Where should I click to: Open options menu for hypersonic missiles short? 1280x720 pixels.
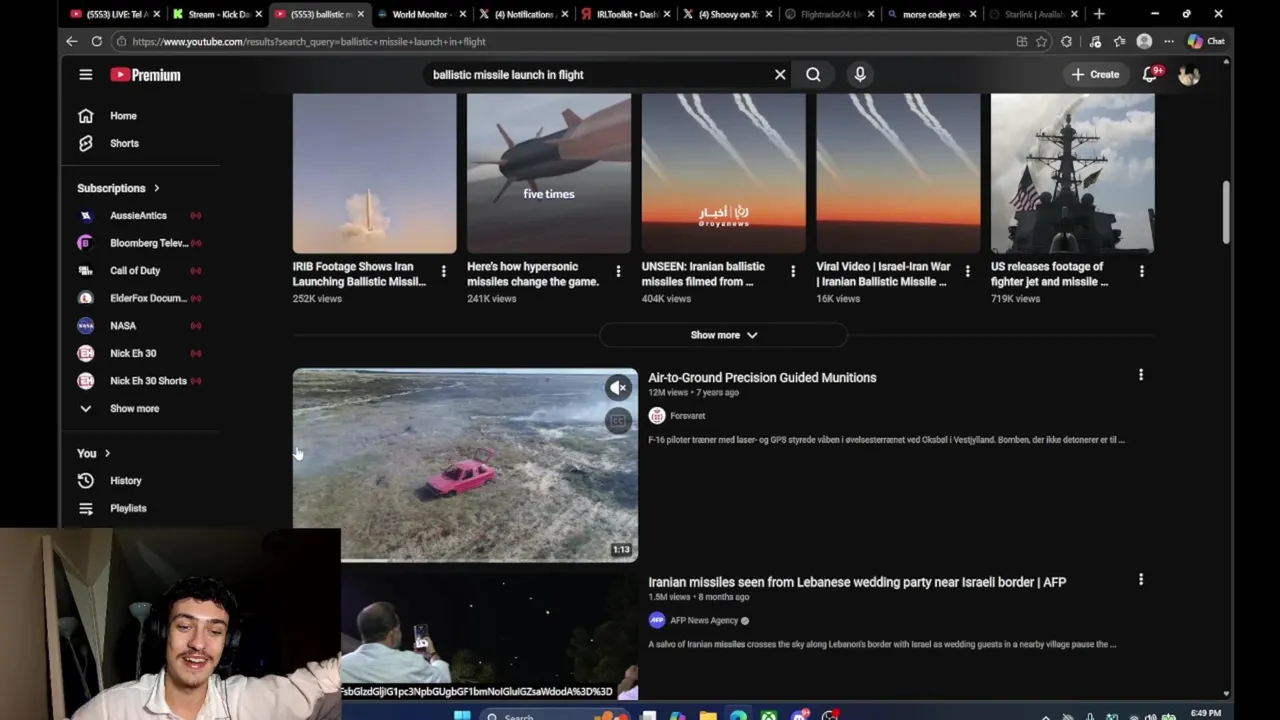[x=618, y=271]
